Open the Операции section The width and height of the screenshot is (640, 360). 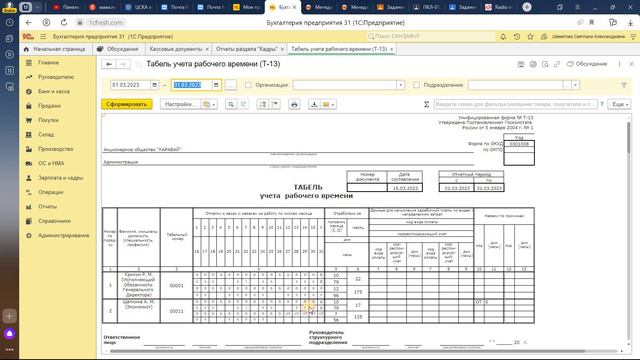click(51, 192)
